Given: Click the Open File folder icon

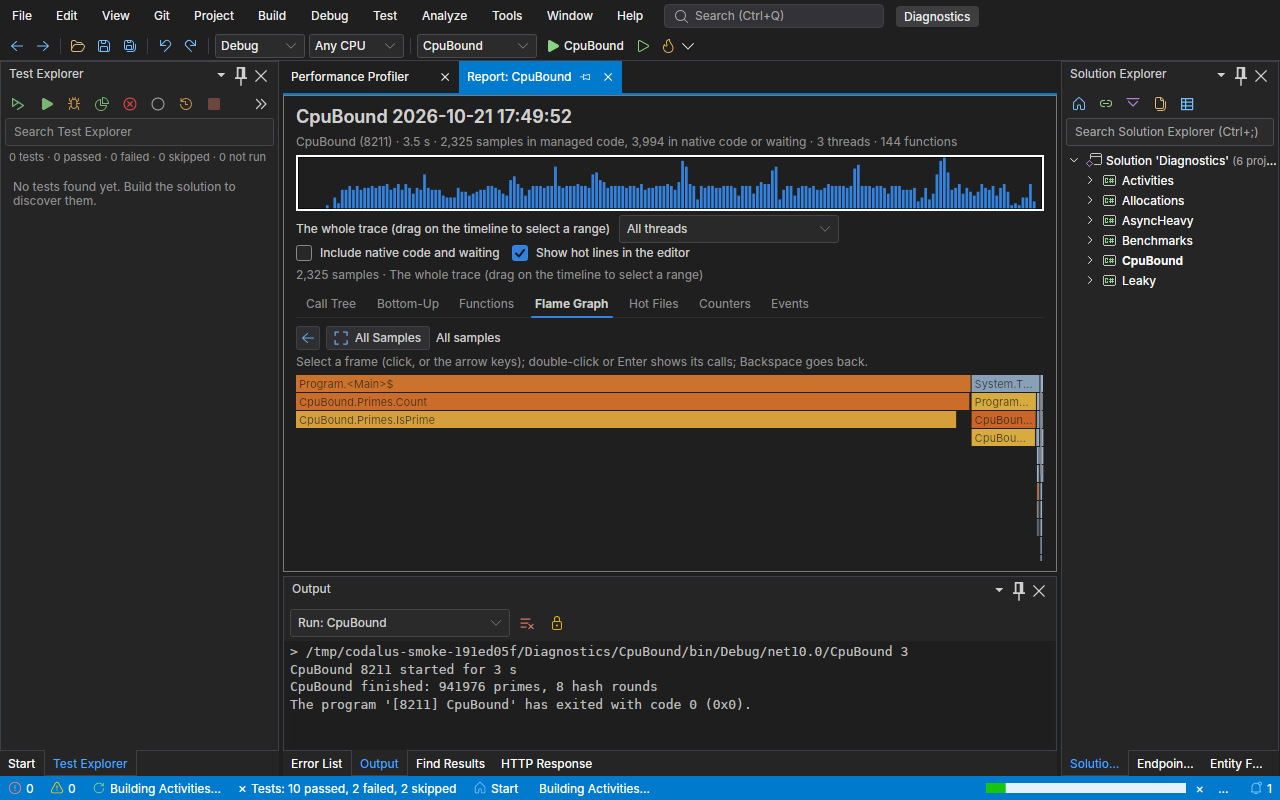Looking at the screenshot, I should click(x=78, y=46).
